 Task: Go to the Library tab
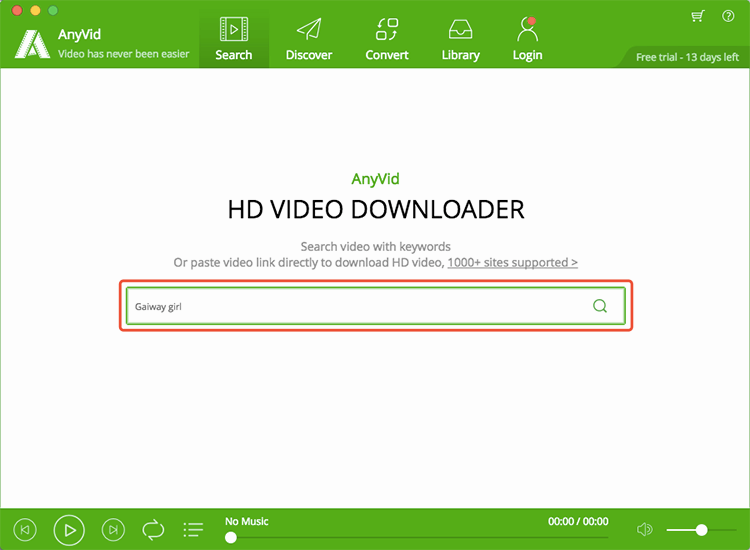[460, 39]
